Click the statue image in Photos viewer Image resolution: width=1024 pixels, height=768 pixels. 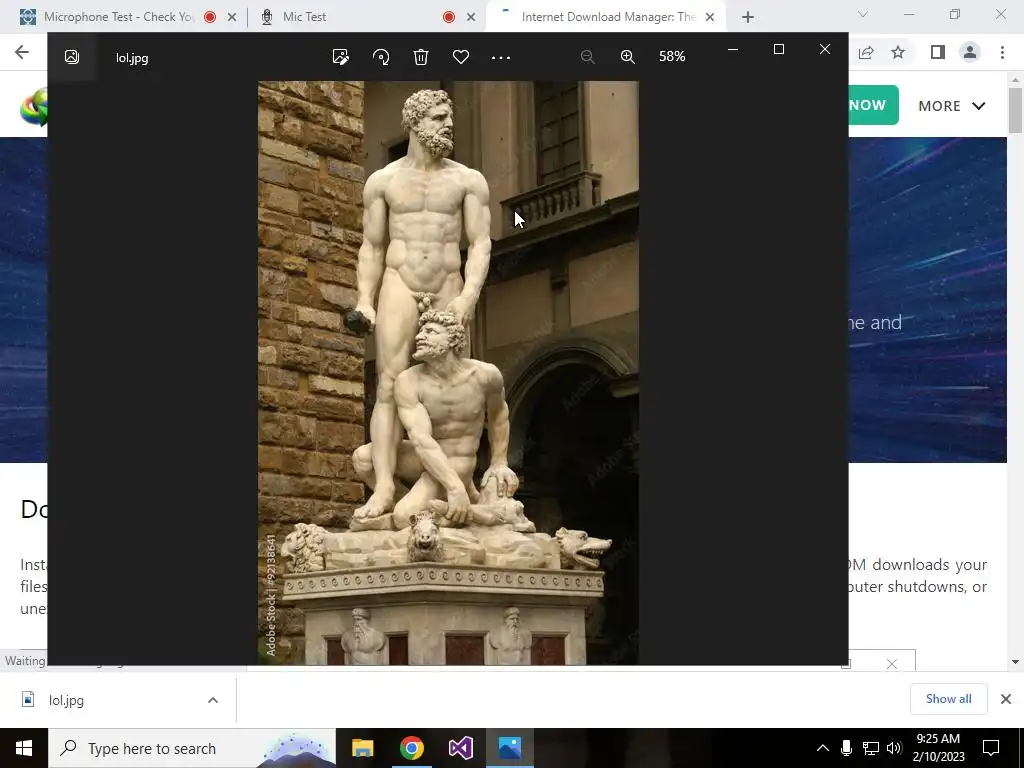[x=448, y=373]
